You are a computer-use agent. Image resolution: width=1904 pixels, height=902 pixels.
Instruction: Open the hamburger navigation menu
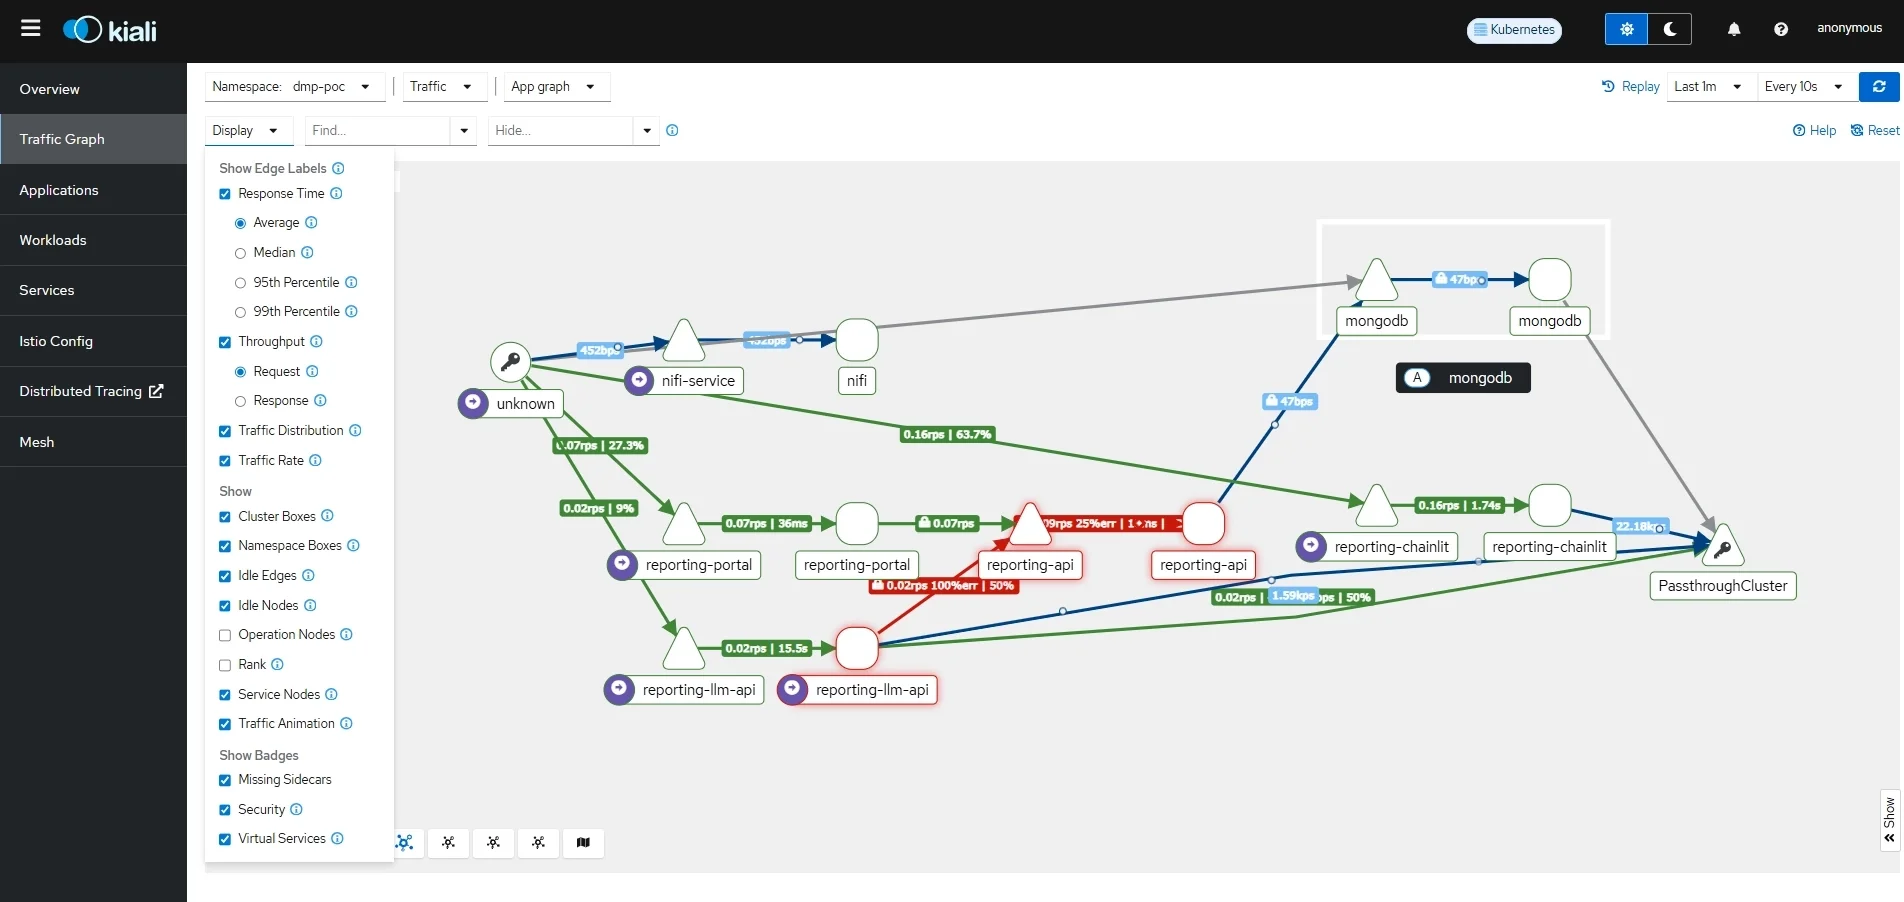[x=31, y=28]
